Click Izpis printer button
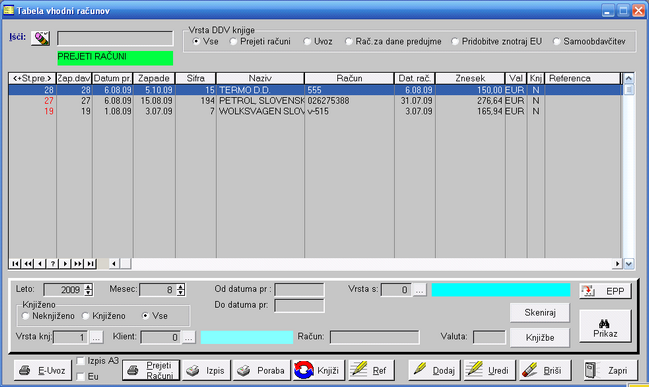The image size is (649, 387). (x=206, y=370)
